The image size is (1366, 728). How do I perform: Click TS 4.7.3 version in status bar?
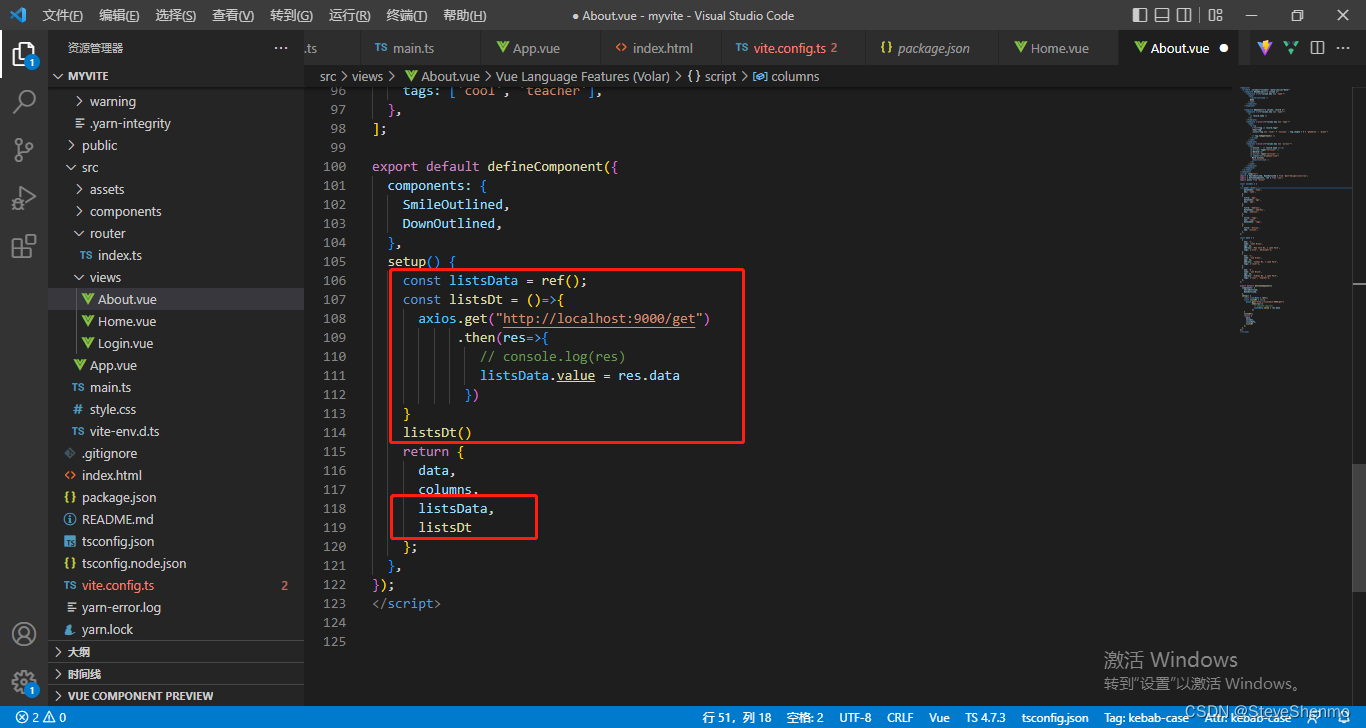[986, 717]
